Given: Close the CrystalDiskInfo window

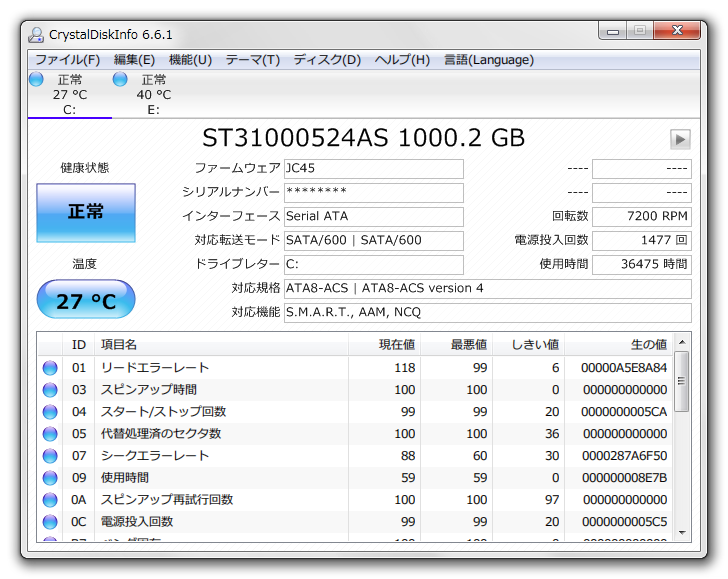Looking at the screenshot, I should point(677,31).
